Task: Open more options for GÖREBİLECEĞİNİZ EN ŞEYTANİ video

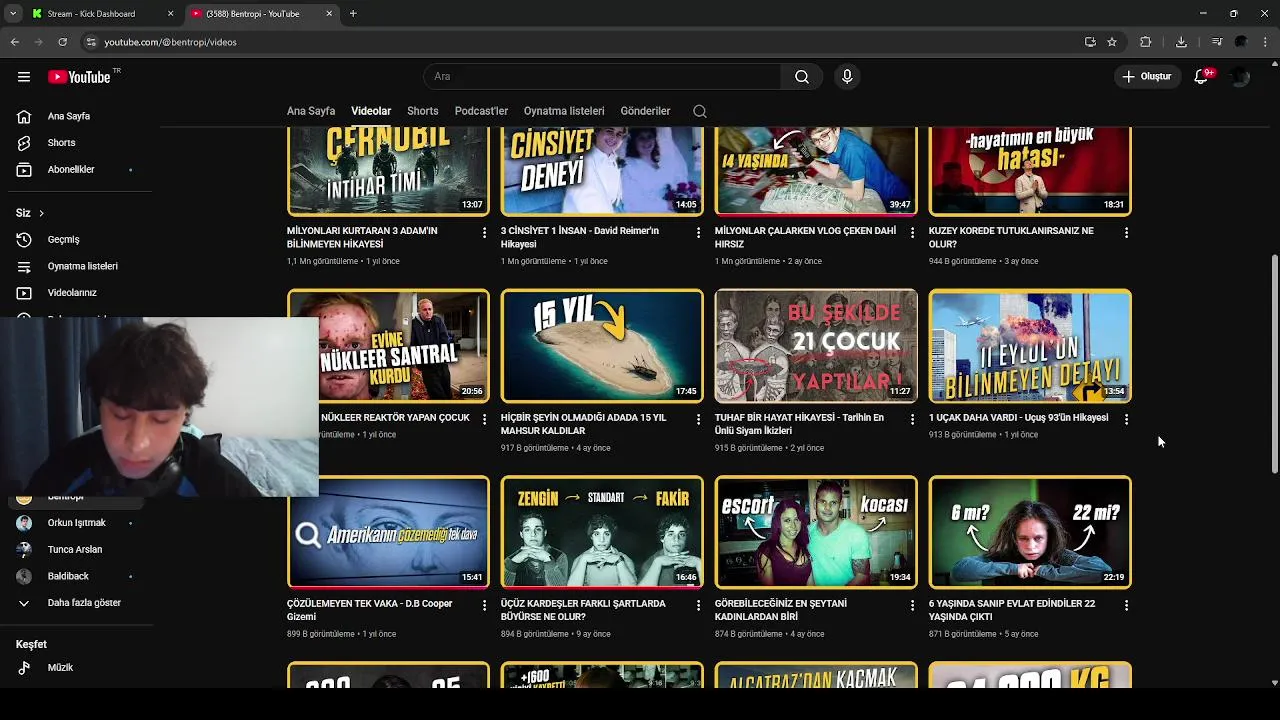Action: (x=912, y=605)
